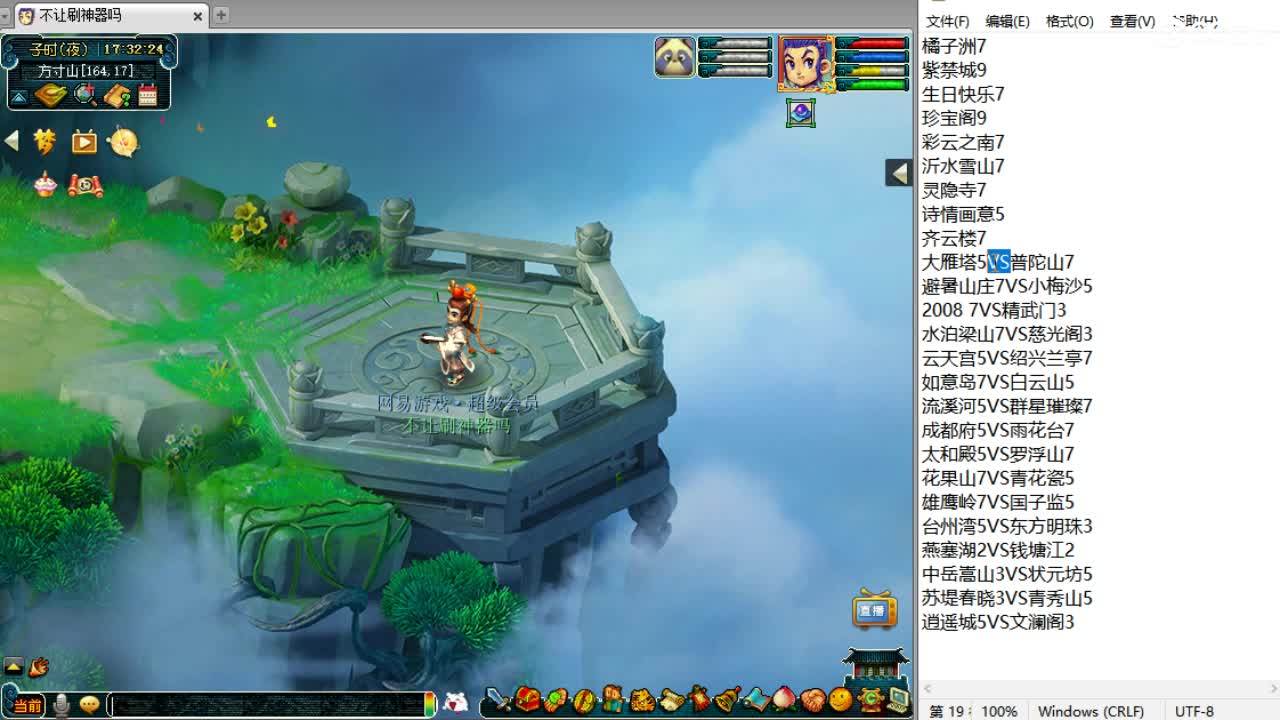Open the Notepad 编辑(E) menu

coord(1007,21)
